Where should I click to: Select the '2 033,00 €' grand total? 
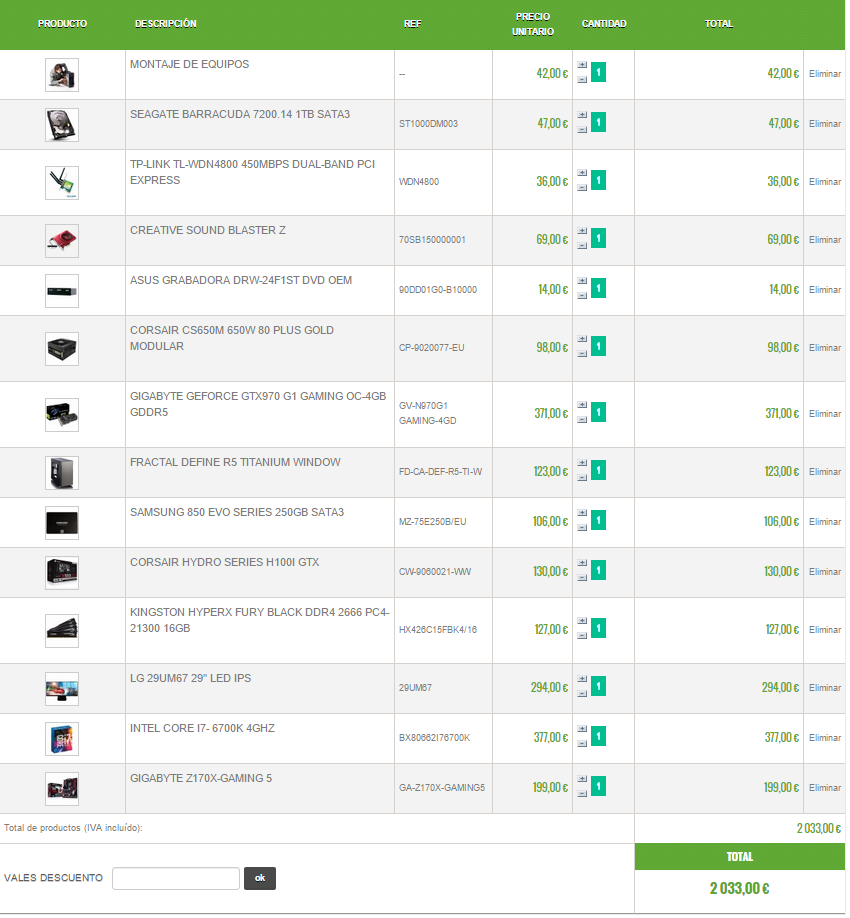739,889
